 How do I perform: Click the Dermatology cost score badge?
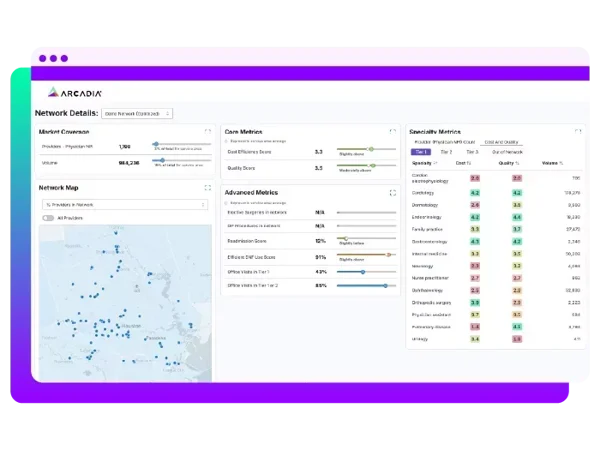click(475, 205)
